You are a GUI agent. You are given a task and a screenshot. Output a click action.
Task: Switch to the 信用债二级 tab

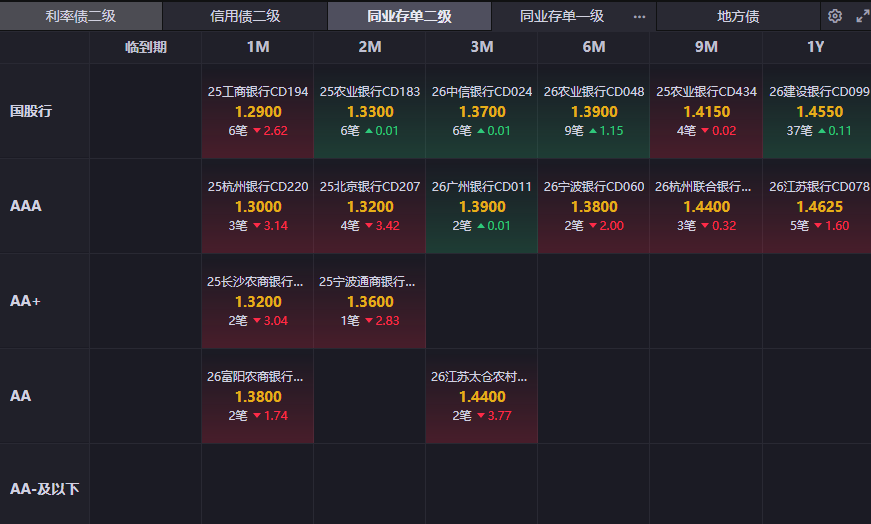tap(245, 16)
